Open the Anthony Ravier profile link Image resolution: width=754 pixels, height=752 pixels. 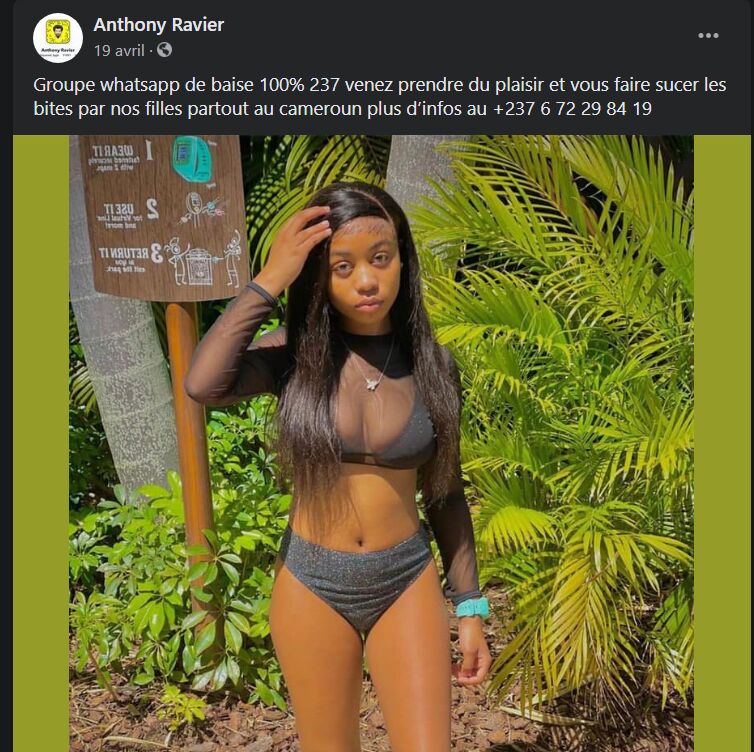coord(159,25)
